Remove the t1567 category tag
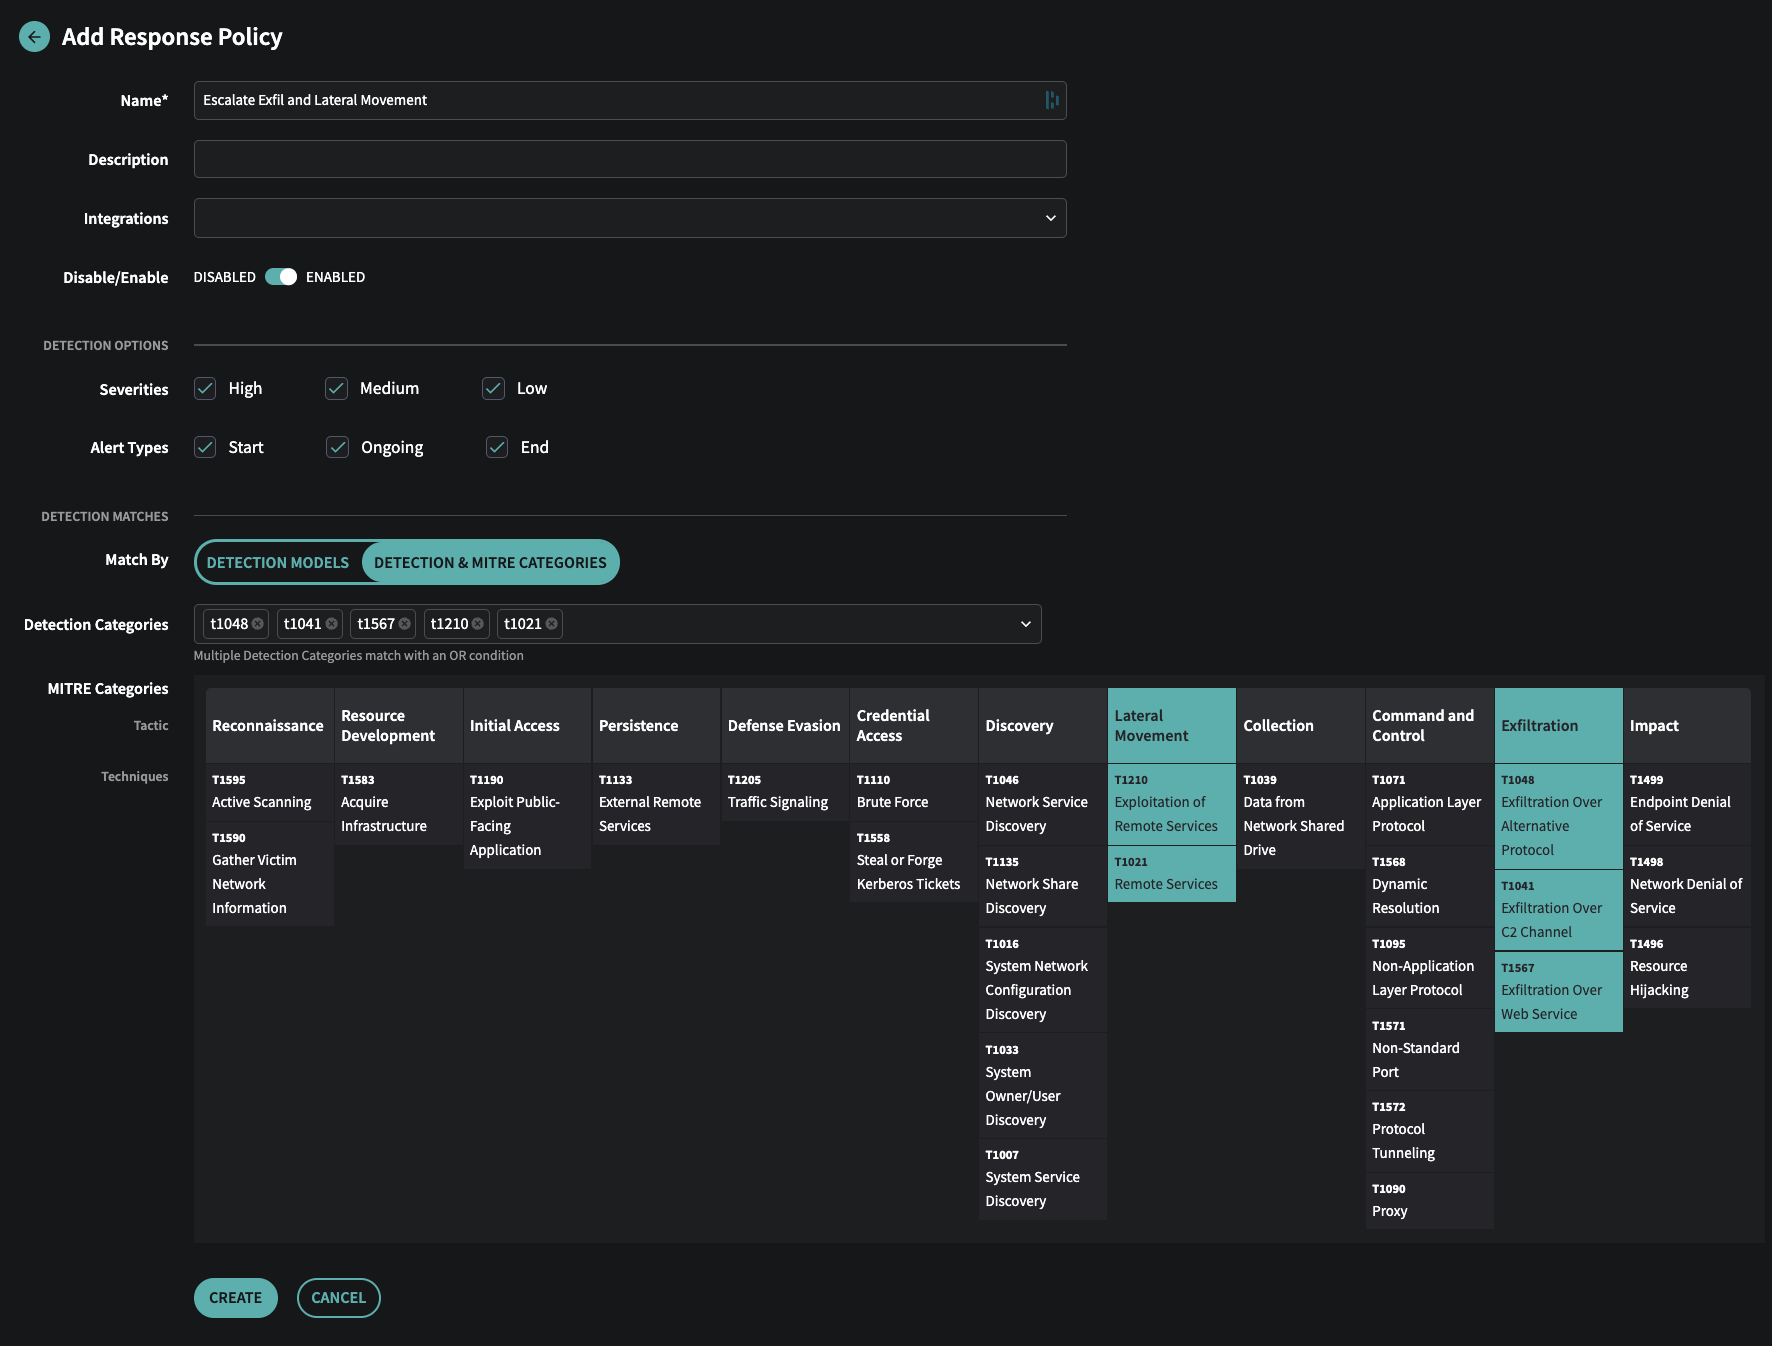 tap(405, 624)
